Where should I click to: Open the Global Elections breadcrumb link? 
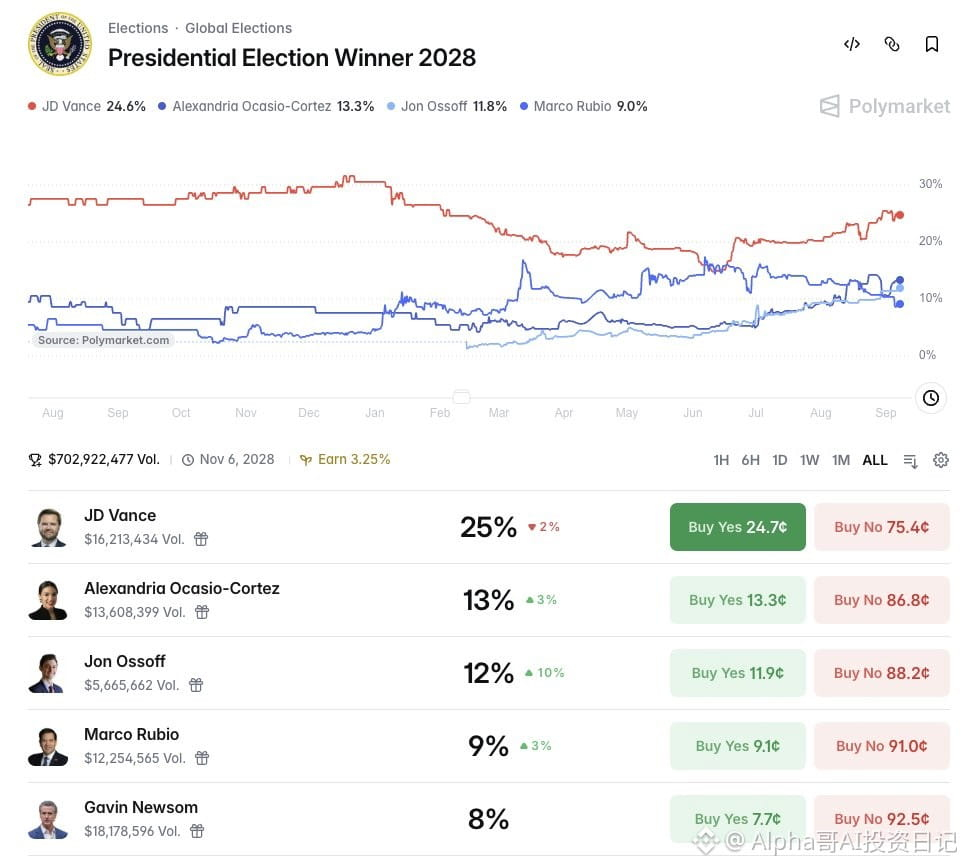click(x=238, y=28)
